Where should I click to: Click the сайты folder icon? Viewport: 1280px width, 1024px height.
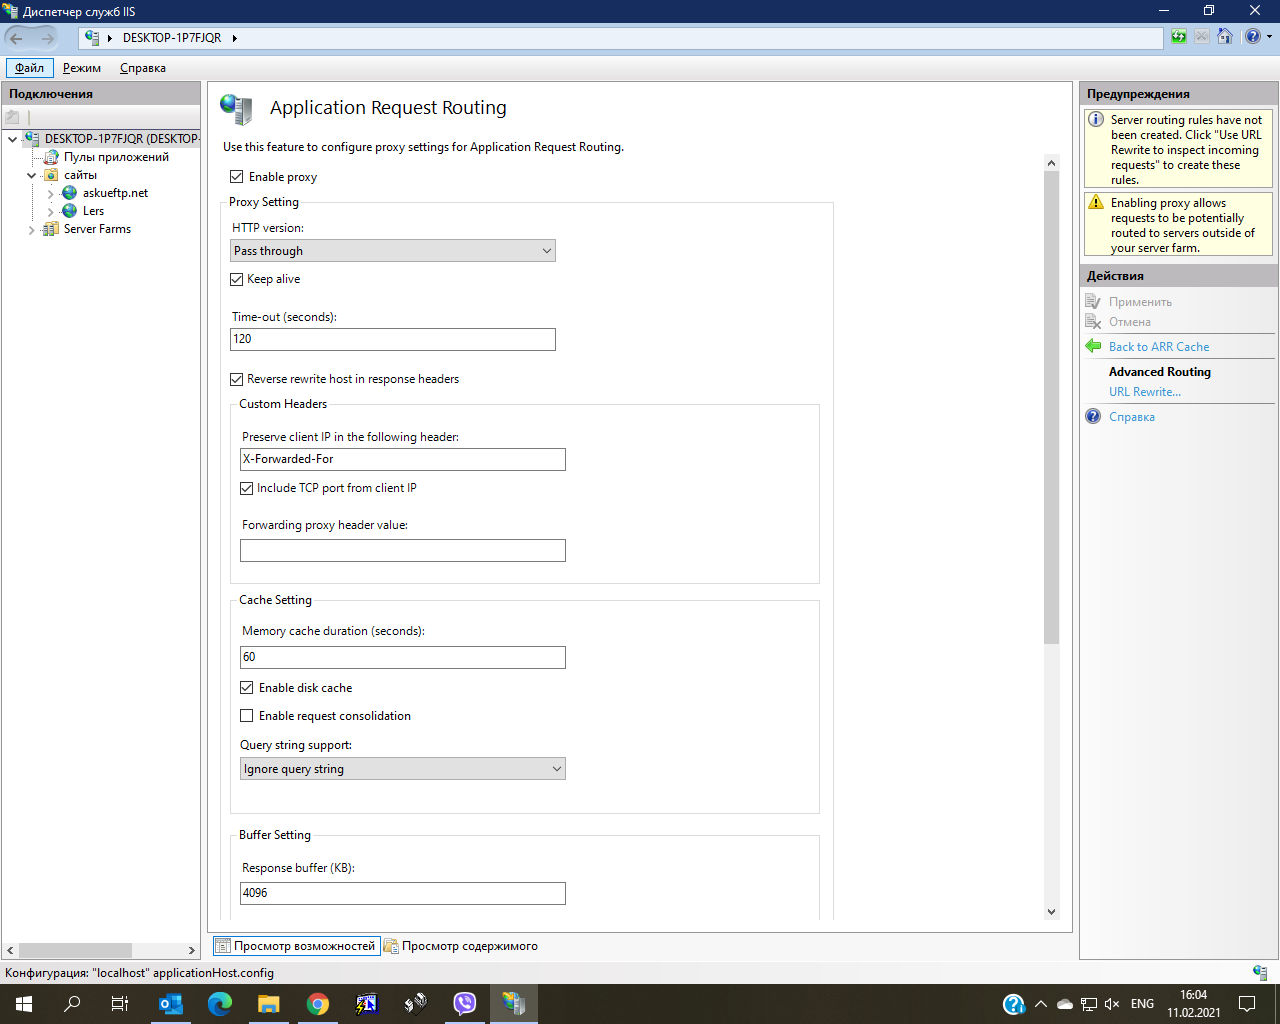51,175
